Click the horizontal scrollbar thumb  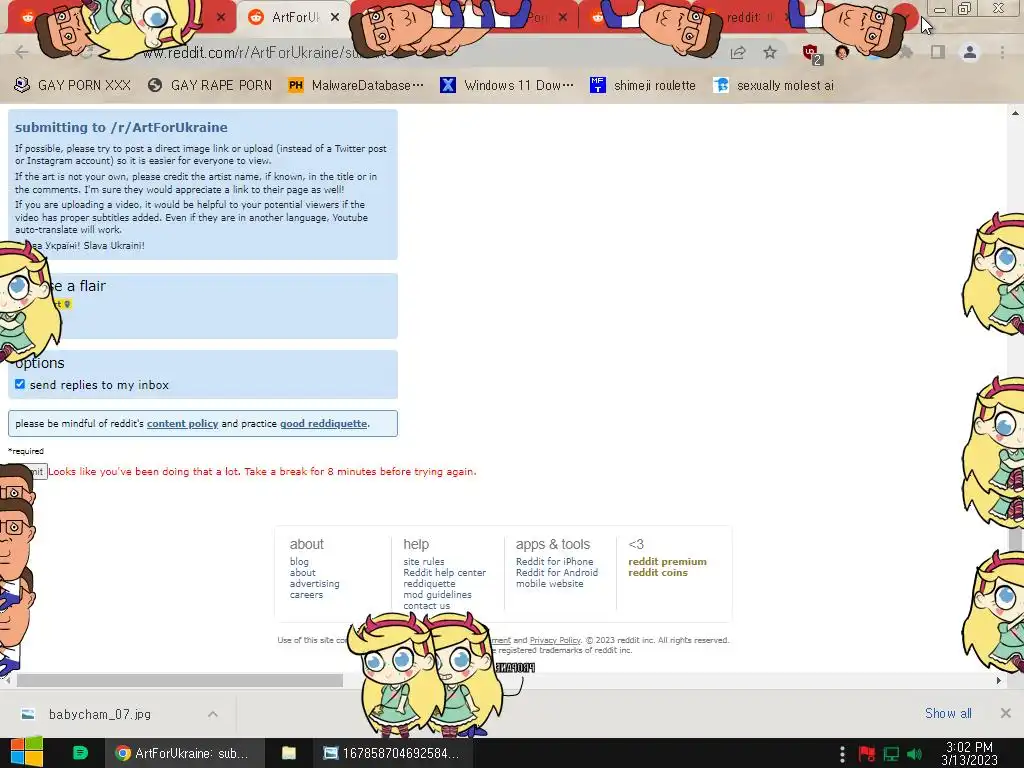point(180,680)
